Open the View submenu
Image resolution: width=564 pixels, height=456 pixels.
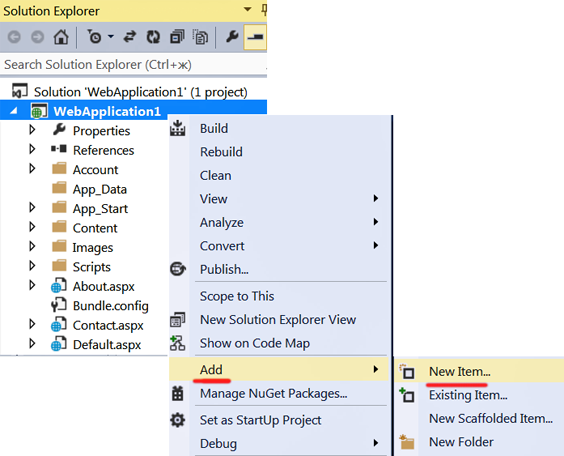click(x=280, y=199)
